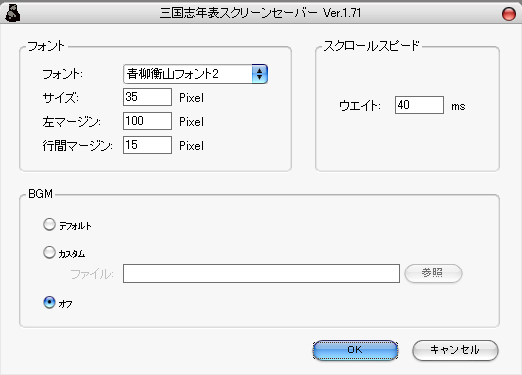The image size is (522, 375).
Task: Open the フォント dropdown list
Action: click(x=195, y=74)
